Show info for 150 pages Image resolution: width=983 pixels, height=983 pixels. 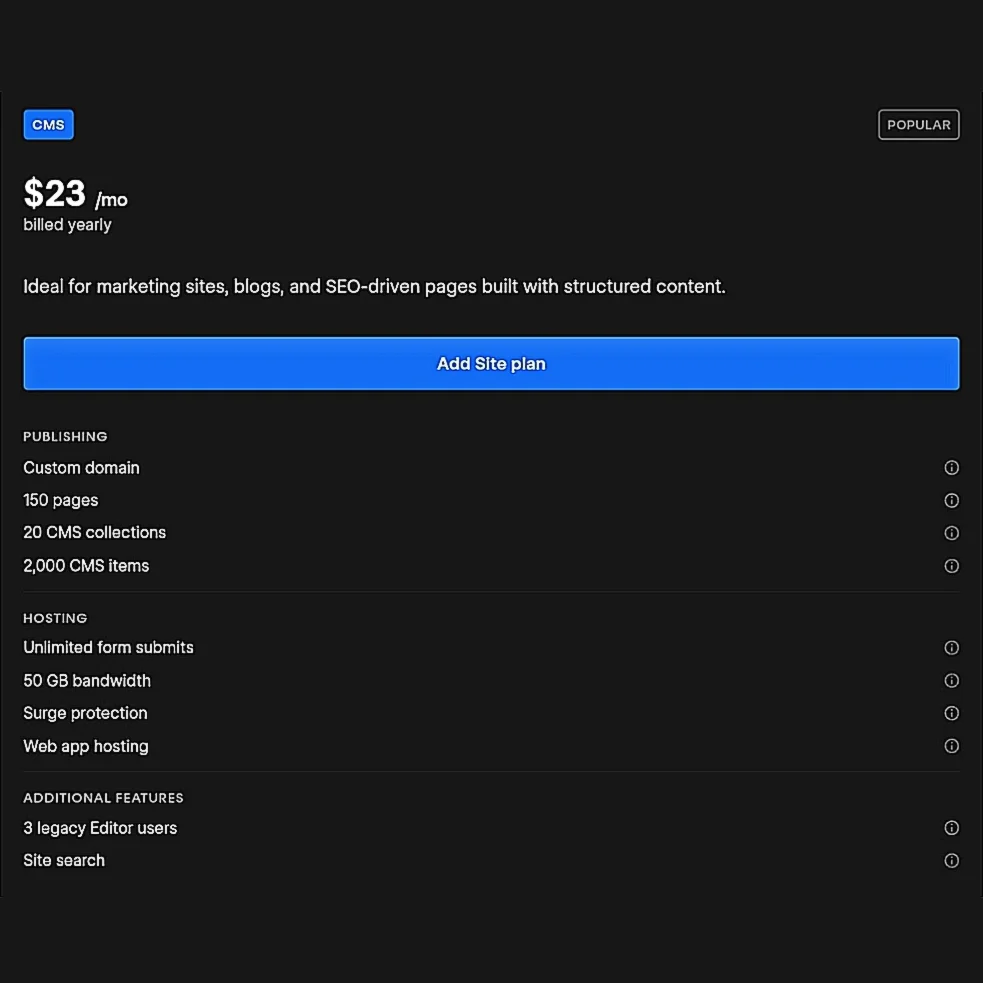click(x=951, y=501)
